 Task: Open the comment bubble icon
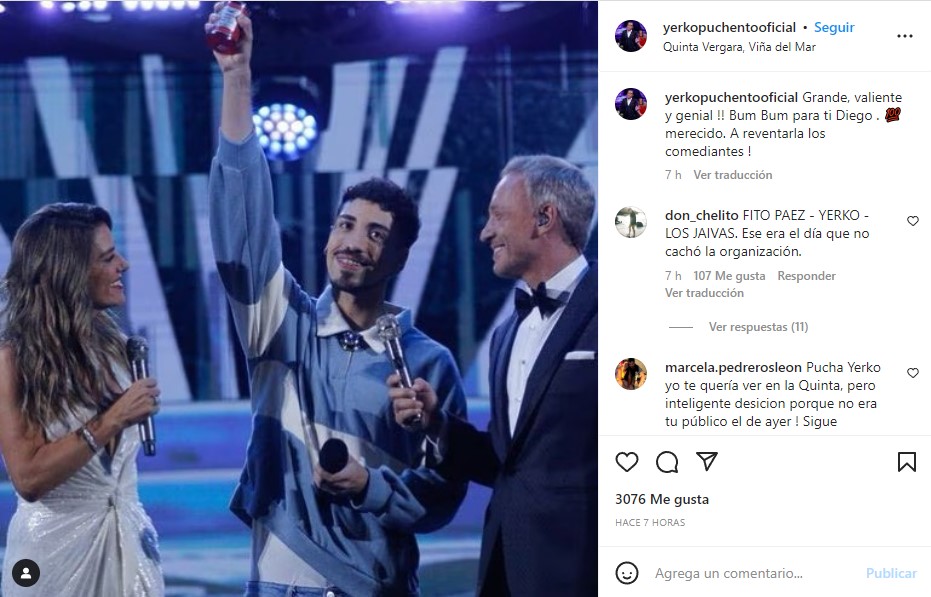667,462
